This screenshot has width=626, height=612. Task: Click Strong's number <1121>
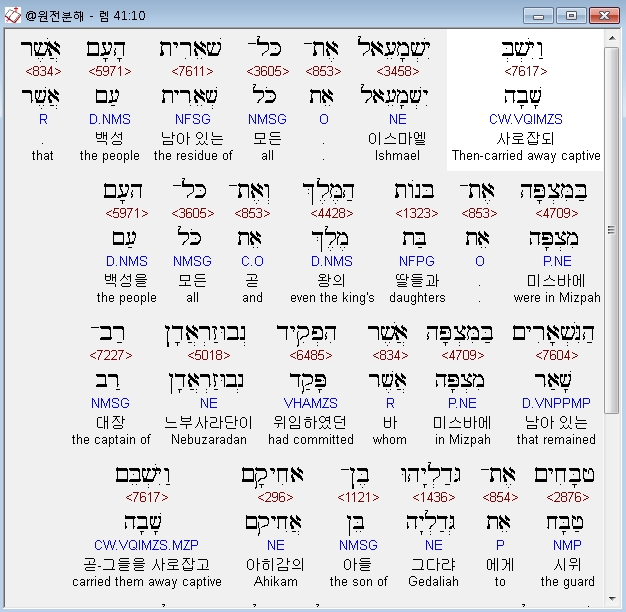click(358, 497)
